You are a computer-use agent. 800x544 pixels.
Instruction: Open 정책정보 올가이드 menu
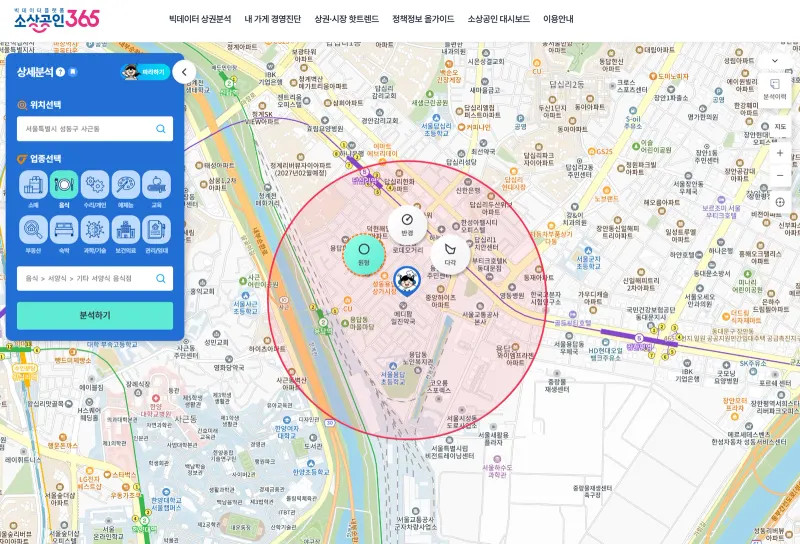[x=423, y=19]
